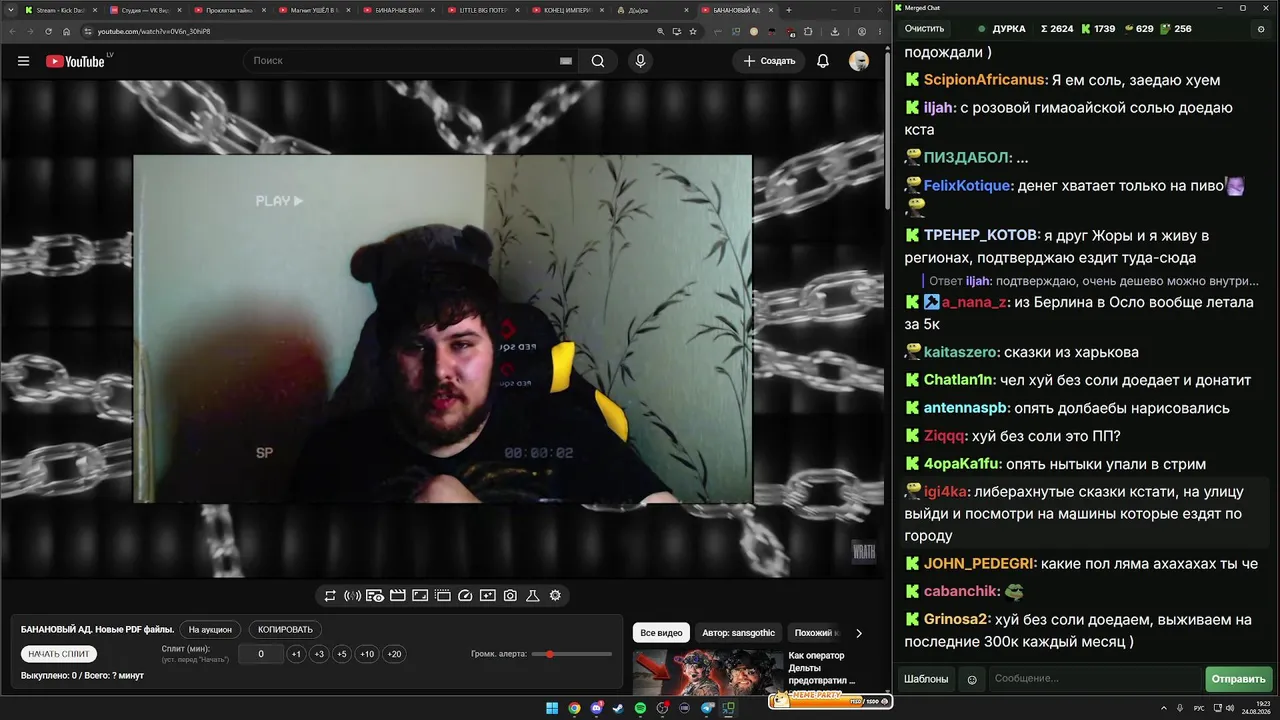The image size is (1280, 720).
Task: Click the НАЧАТЬ СПЛИТ button
Action: click(59, 654)
